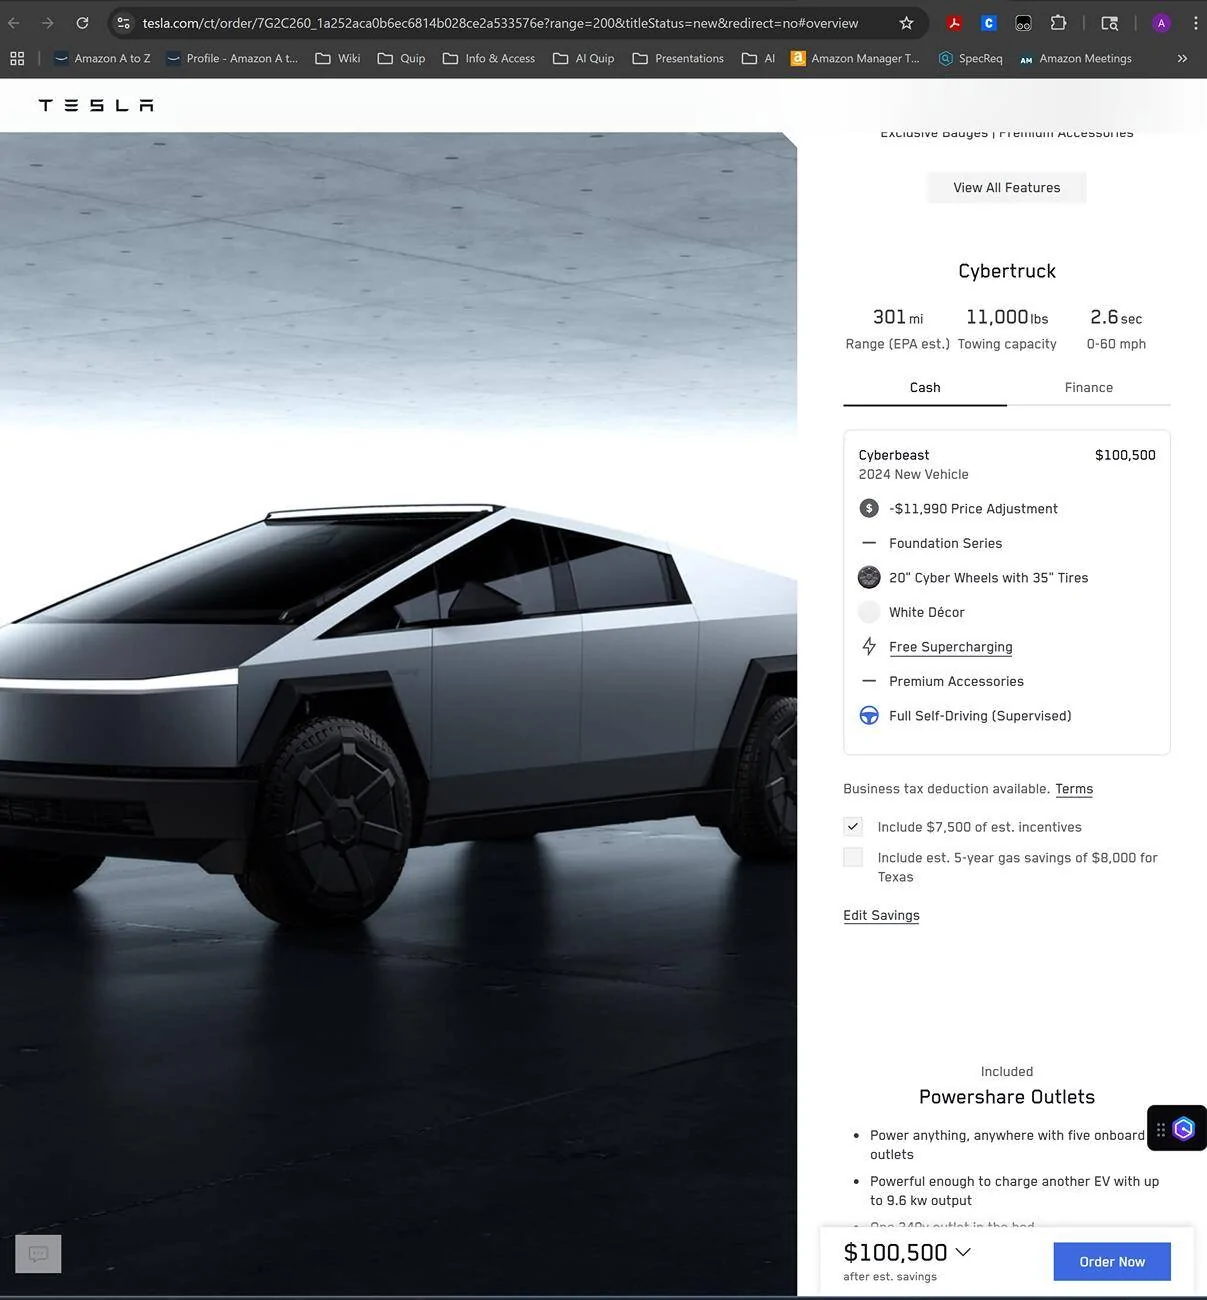Open business tax deduction Terms link
Image resolution: width=1207 pixels, height=1300 pixels.
click(x=1074, y=789)
